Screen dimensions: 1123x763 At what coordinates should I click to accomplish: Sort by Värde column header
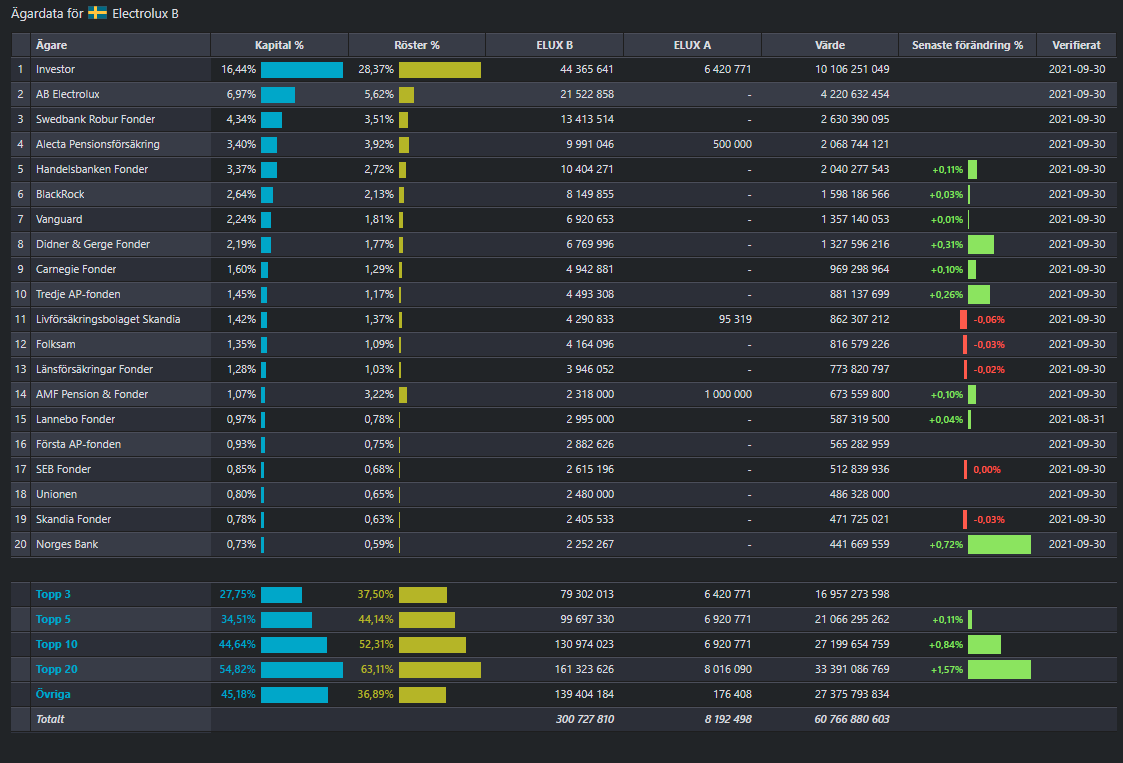click(829, 44)
